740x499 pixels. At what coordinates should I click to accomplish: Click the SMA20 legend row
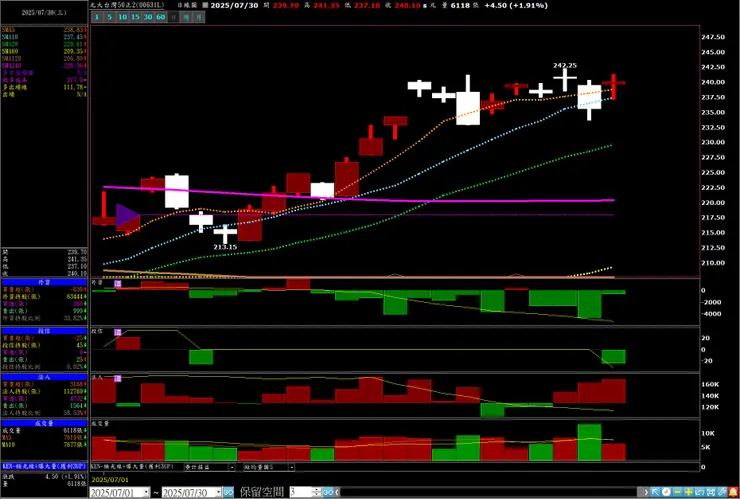pyautogui.click(x=44, y=44)
